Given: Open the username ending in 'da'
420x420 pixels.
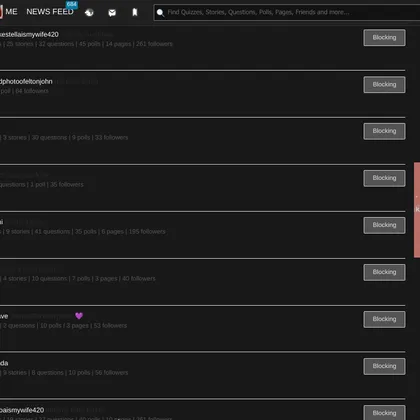Looking at the screenshot, I should pos(4,363).
